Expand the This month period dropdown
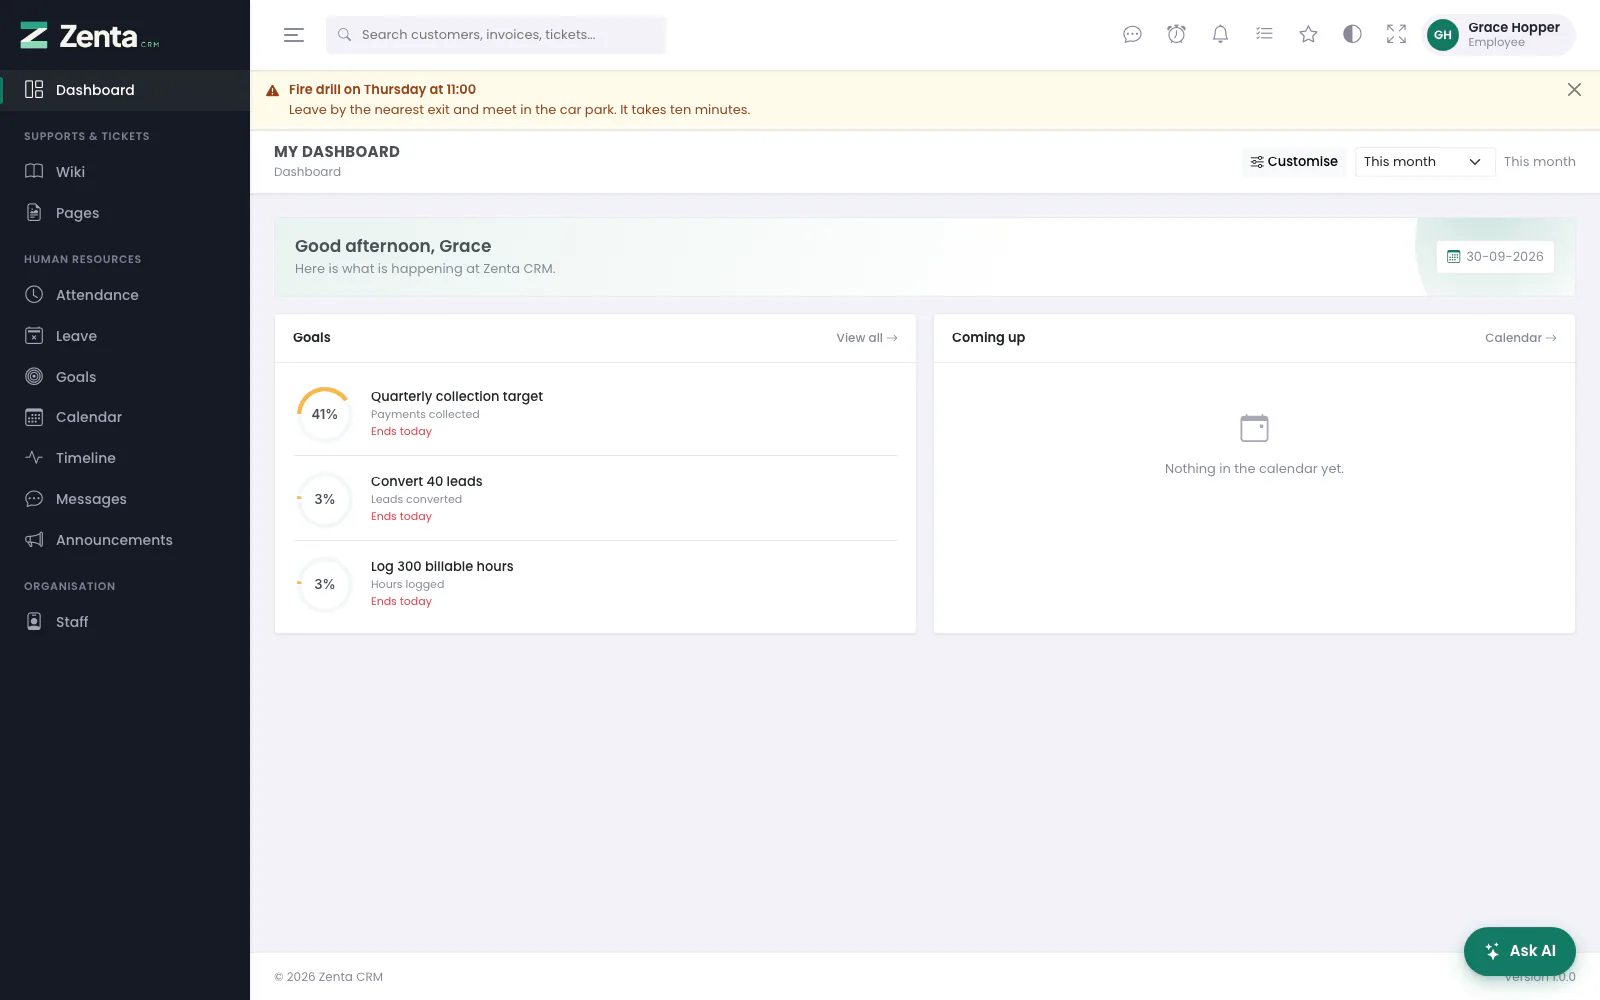The height and width of the screenshot is (1000, 1600). [1424, 162]
